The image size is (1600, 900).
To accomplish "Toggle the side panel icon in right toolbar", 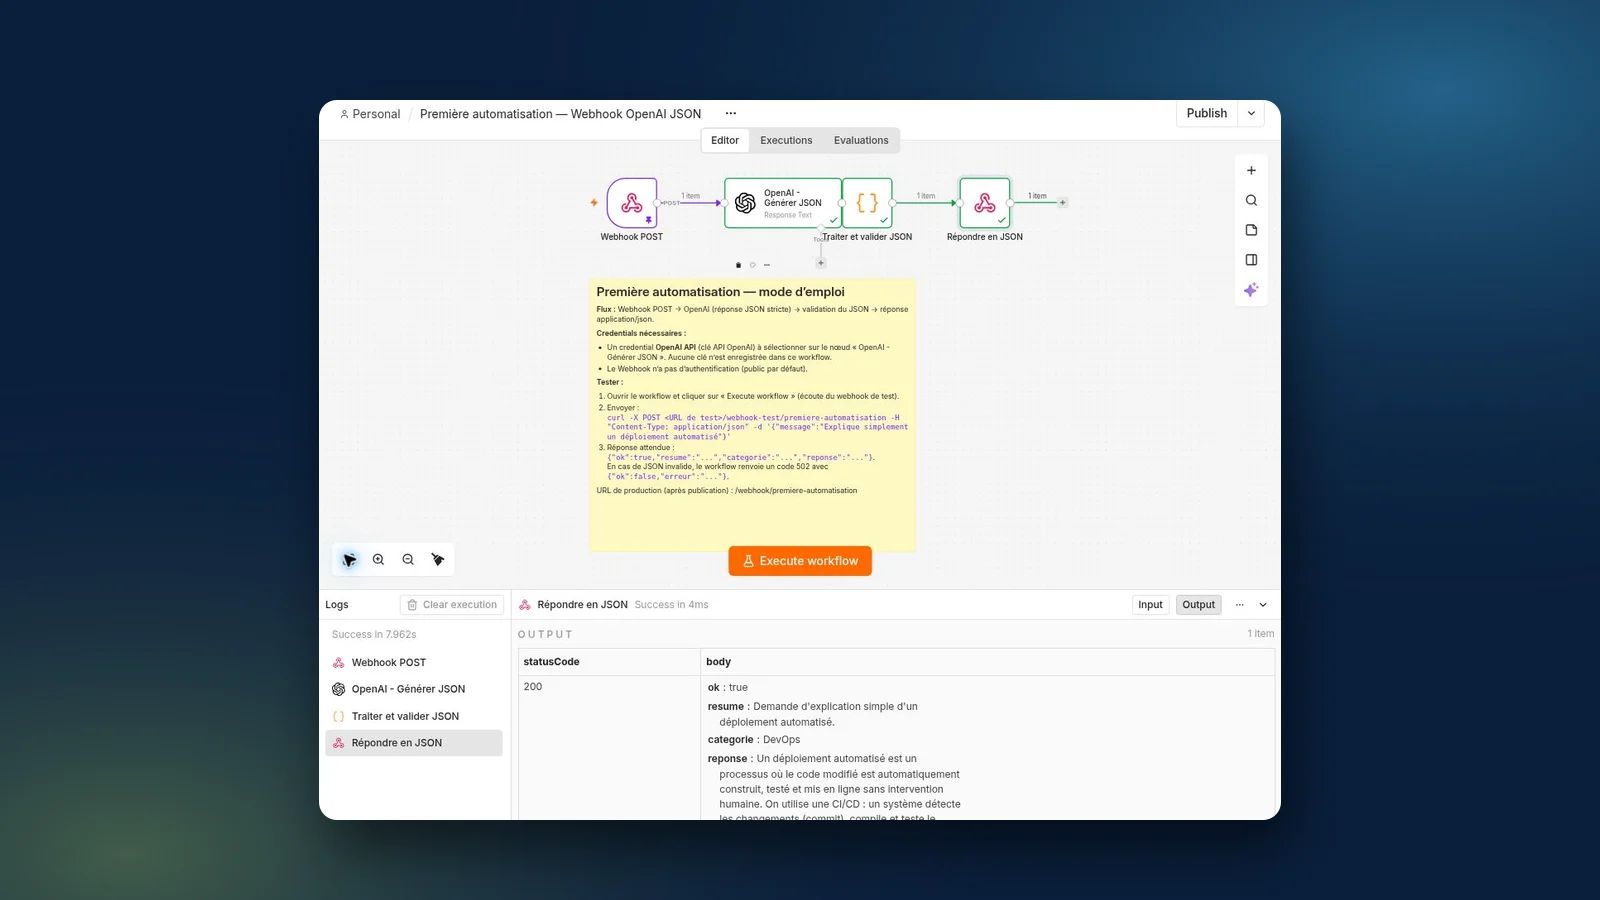I will pos(1251,260).
